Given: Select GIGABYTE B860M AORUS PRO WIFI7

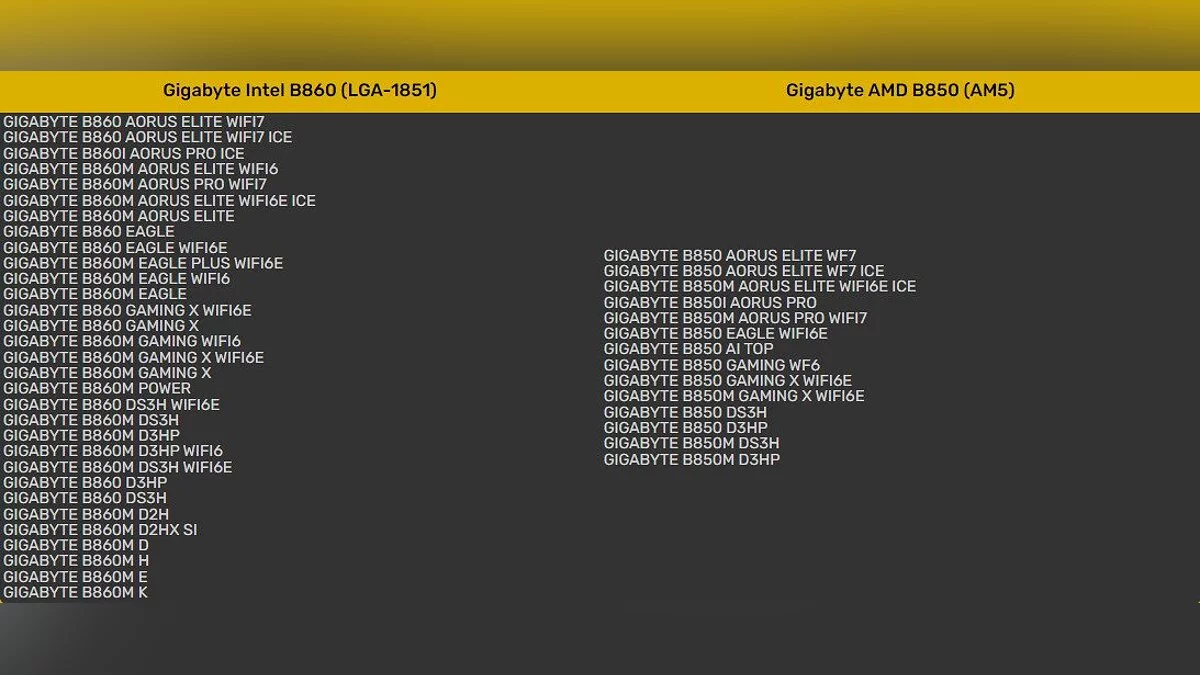Looking at the screenshot, I should 135,184.
